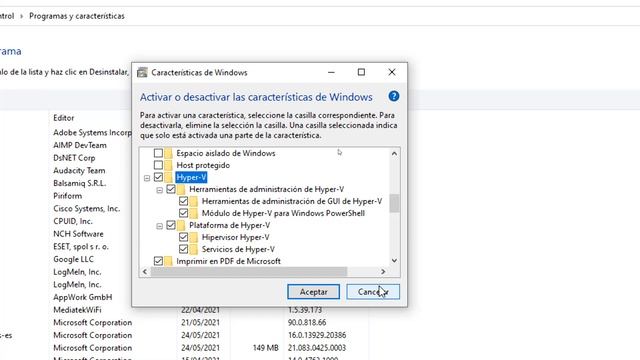The image size is (640, 360).
Task: Uncheck Imprimir en PDF de Microsoft checkbox
Action: coord(158,261)
